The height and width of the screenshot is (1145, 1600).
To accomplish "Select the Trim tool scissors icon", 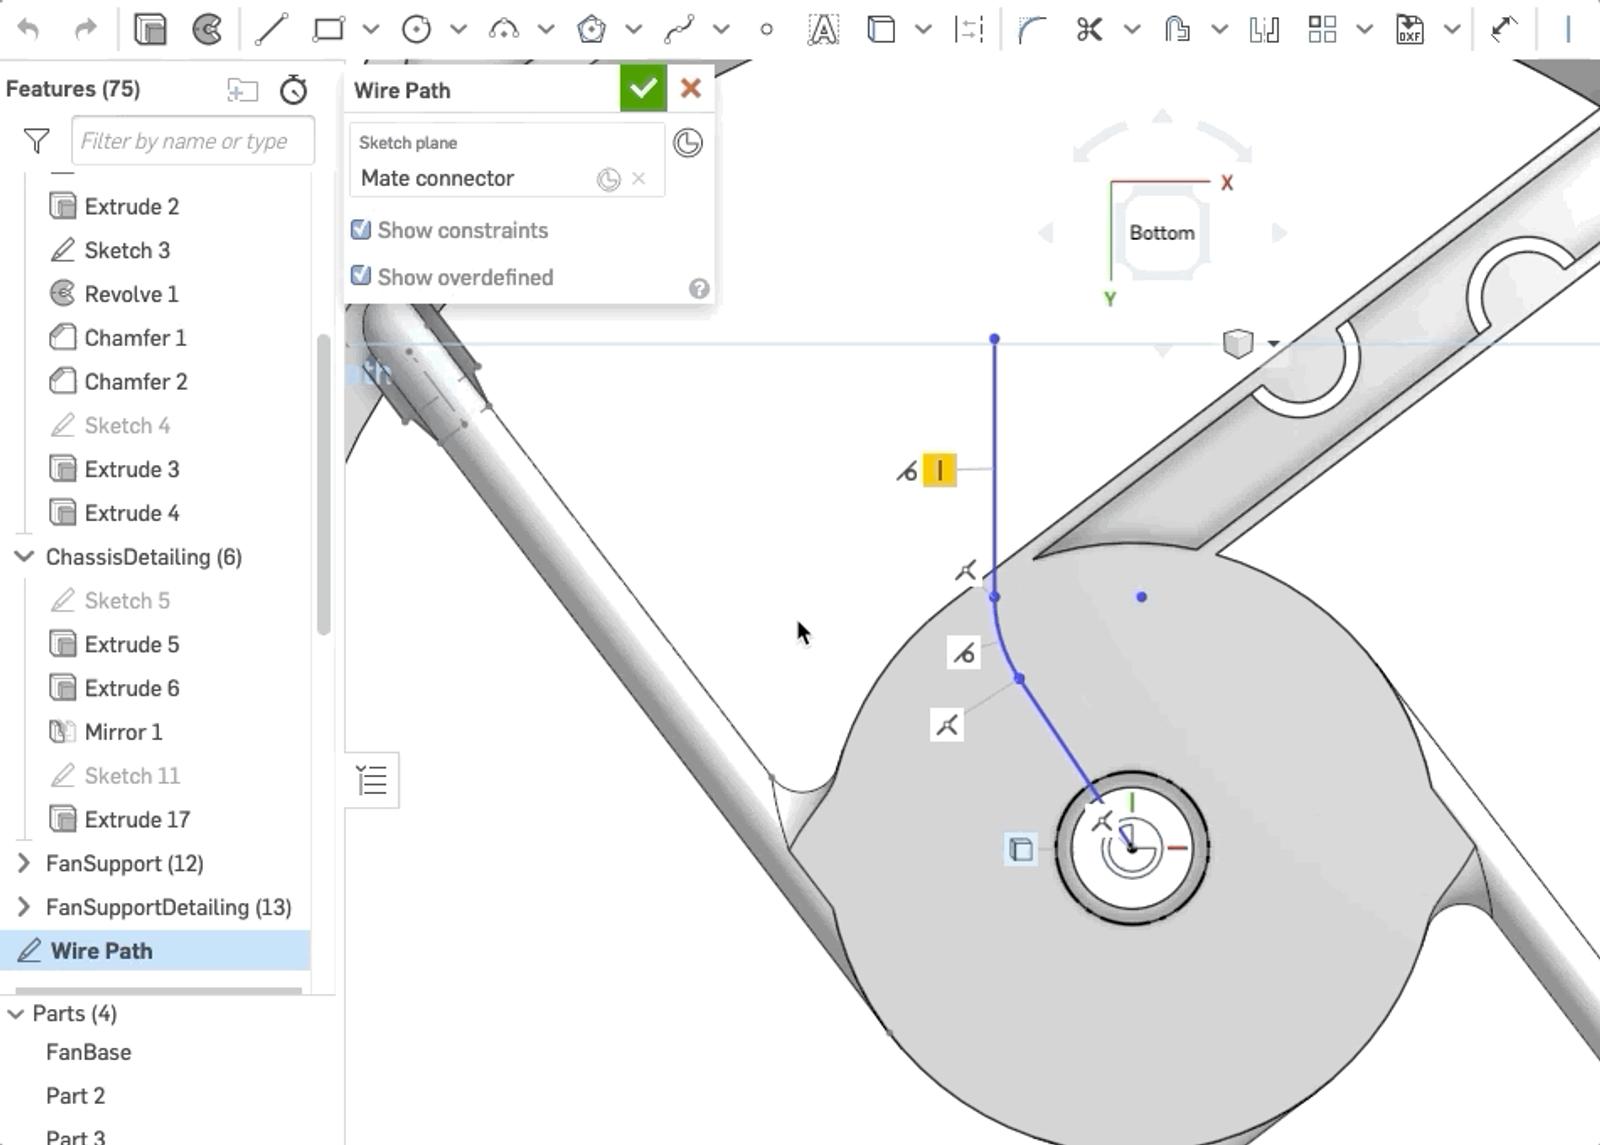I will coord(1089,29).
